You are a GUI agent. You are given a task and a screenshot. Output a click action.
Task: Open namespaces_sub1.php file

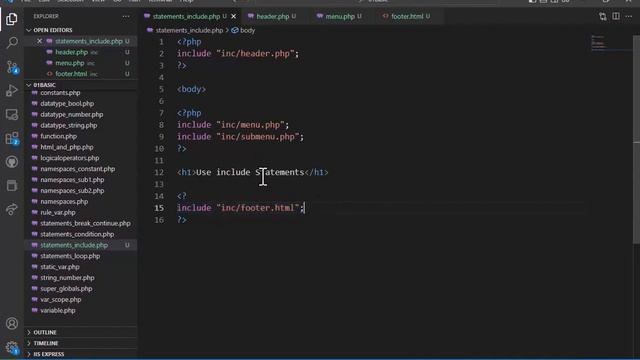coord(72,180)
